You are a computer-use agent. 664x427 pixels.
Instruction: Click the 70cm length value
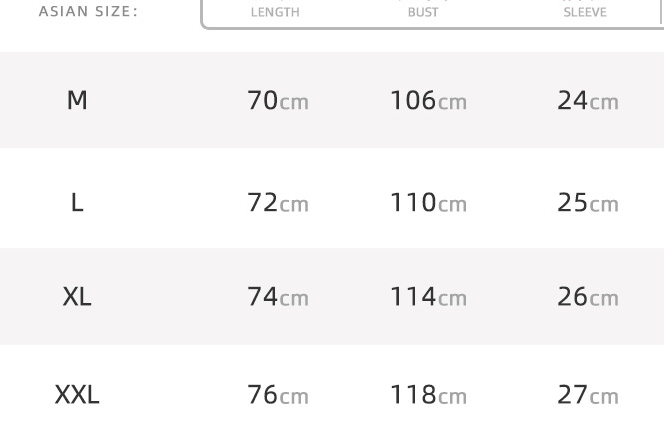pyautogui.click(x=277, y=100)
